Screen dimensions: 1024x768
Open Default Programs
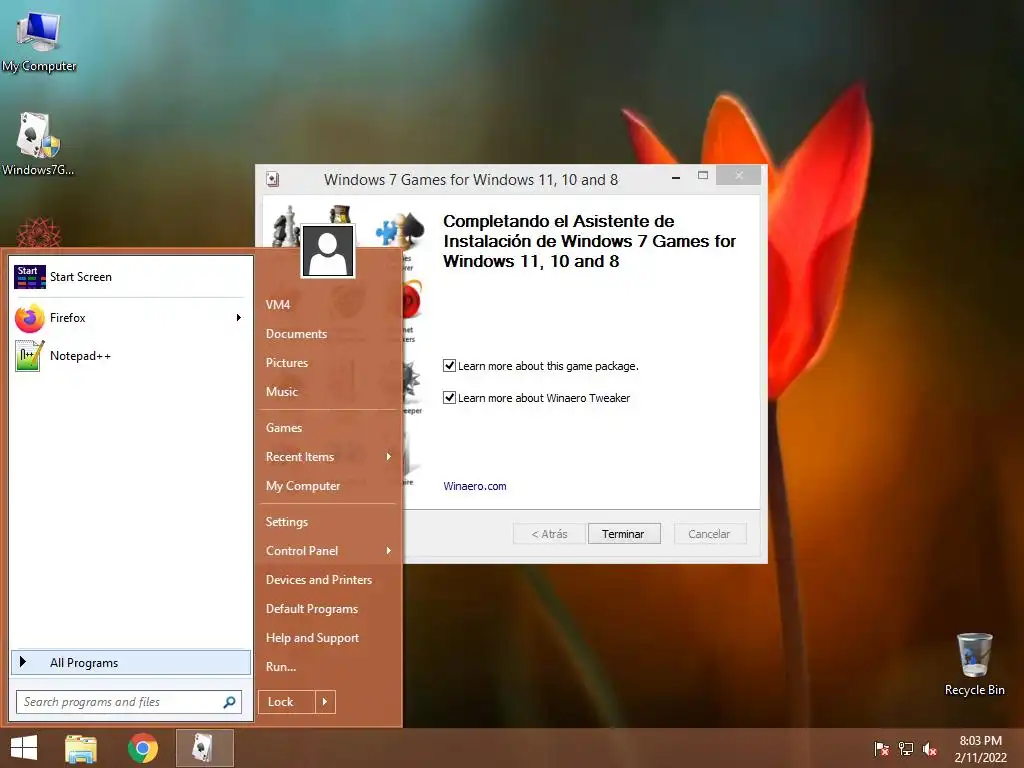(x=312, y=609)
